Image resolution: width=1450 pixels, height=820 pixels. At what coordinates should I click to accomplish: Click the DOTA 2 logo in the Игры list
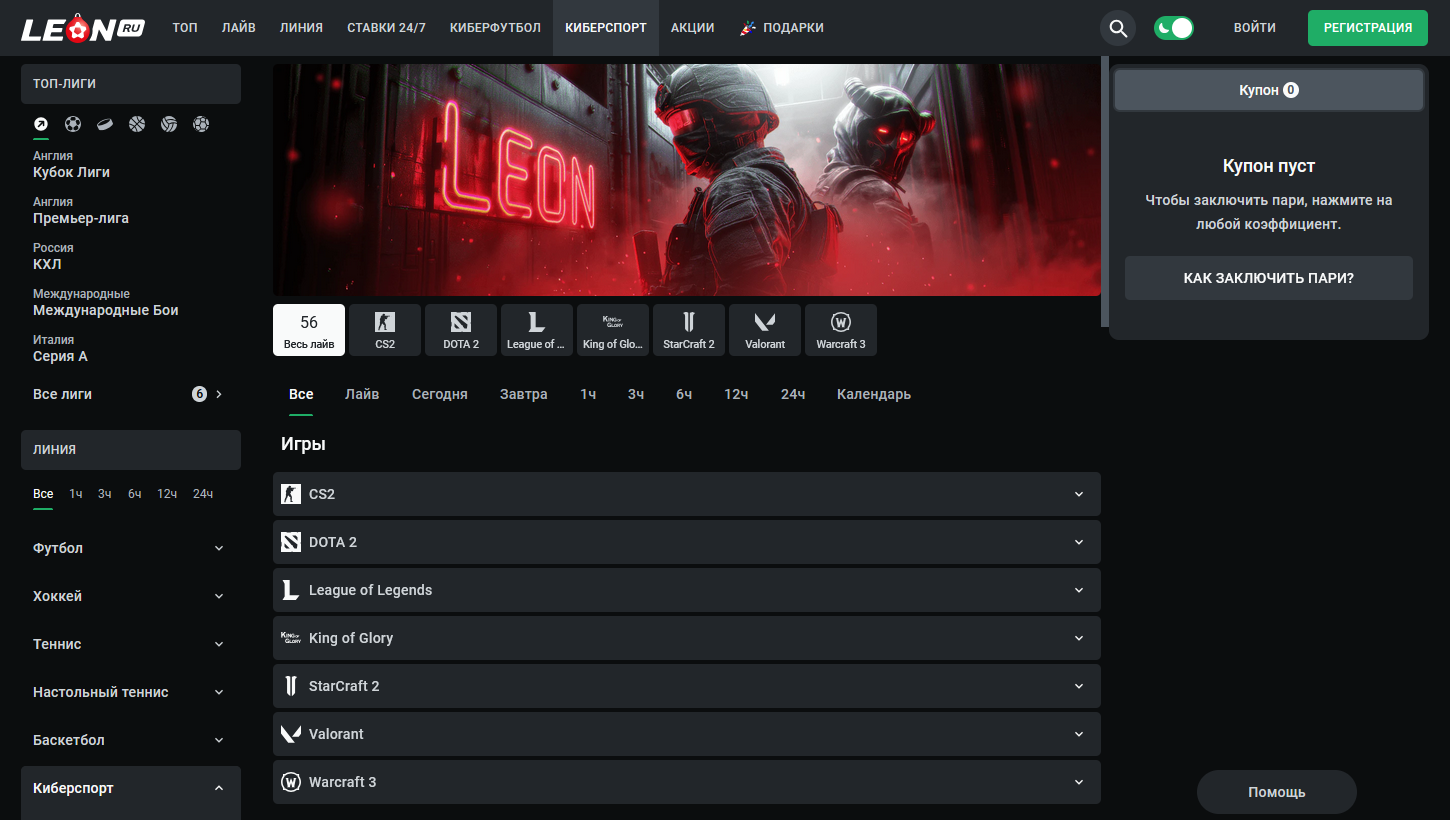pyautogui.click(x=291, y=542)
